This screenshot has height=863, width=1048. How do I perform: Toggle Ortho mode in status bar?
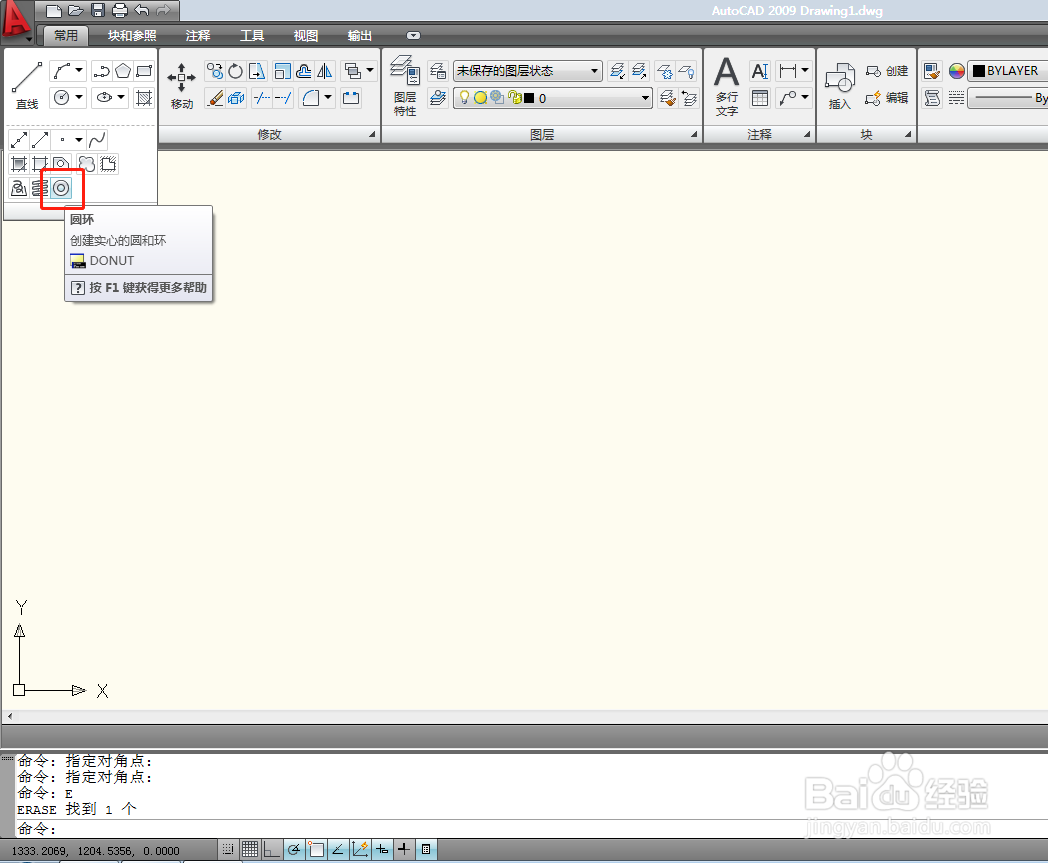(271, 849)
